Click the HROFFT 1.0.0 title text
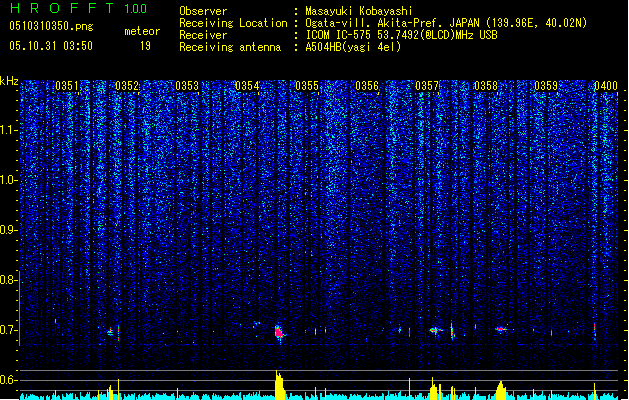Screen dimensions: 629x400 pyautogui.click(x=78, y=8)
